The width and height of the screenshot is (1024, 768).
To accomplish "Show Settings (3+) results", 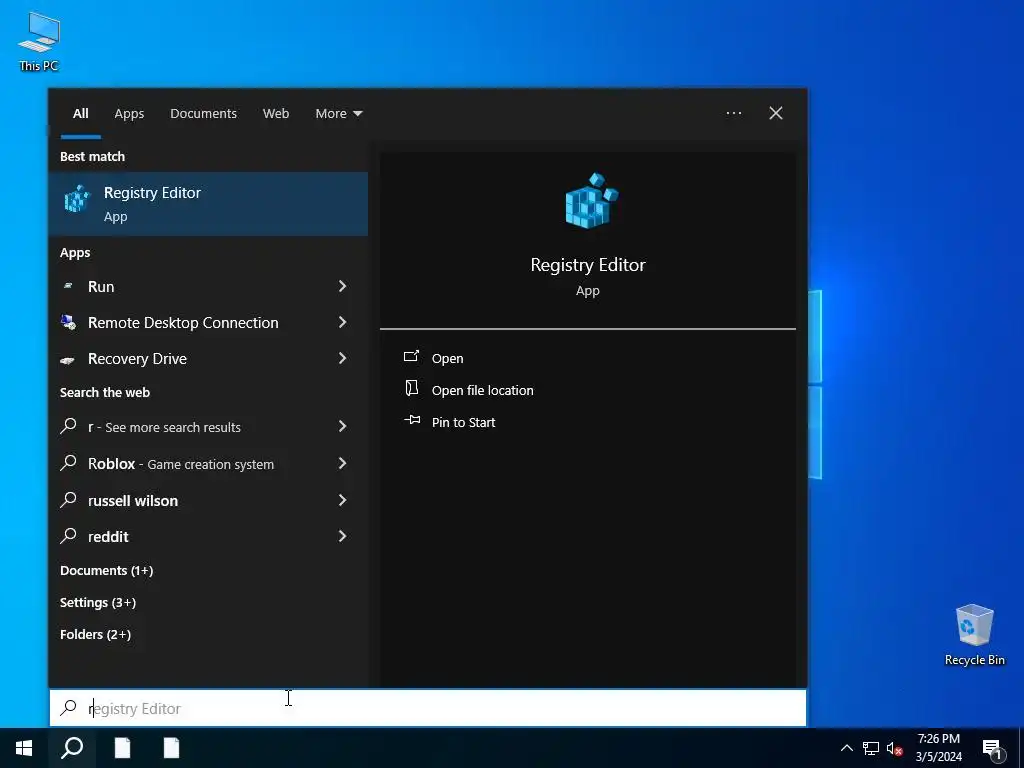I will (98, 602).
